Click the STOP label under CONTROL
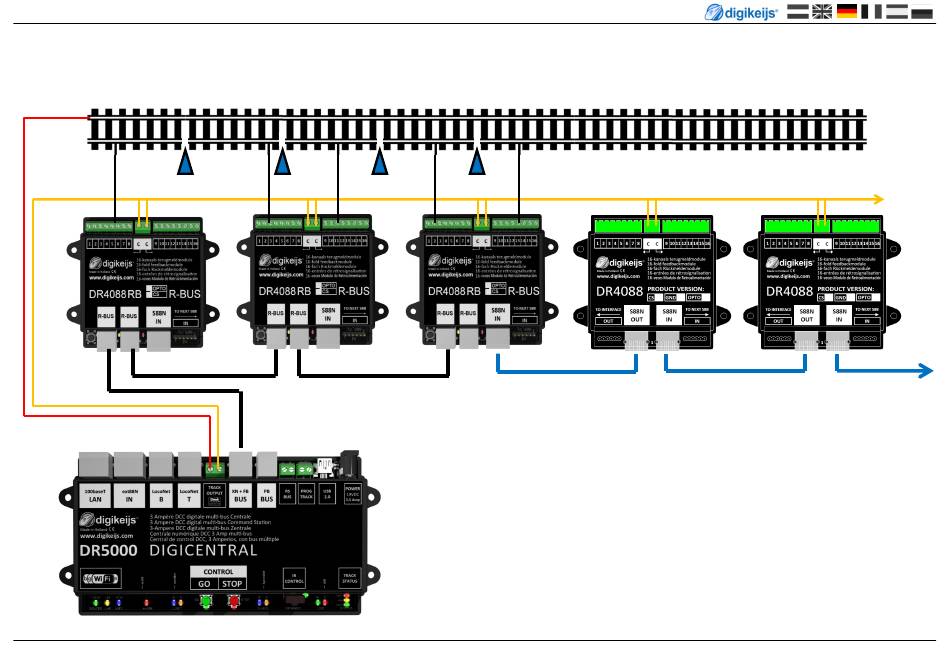This screenshot has height=659, width=950. coord(232,584)
